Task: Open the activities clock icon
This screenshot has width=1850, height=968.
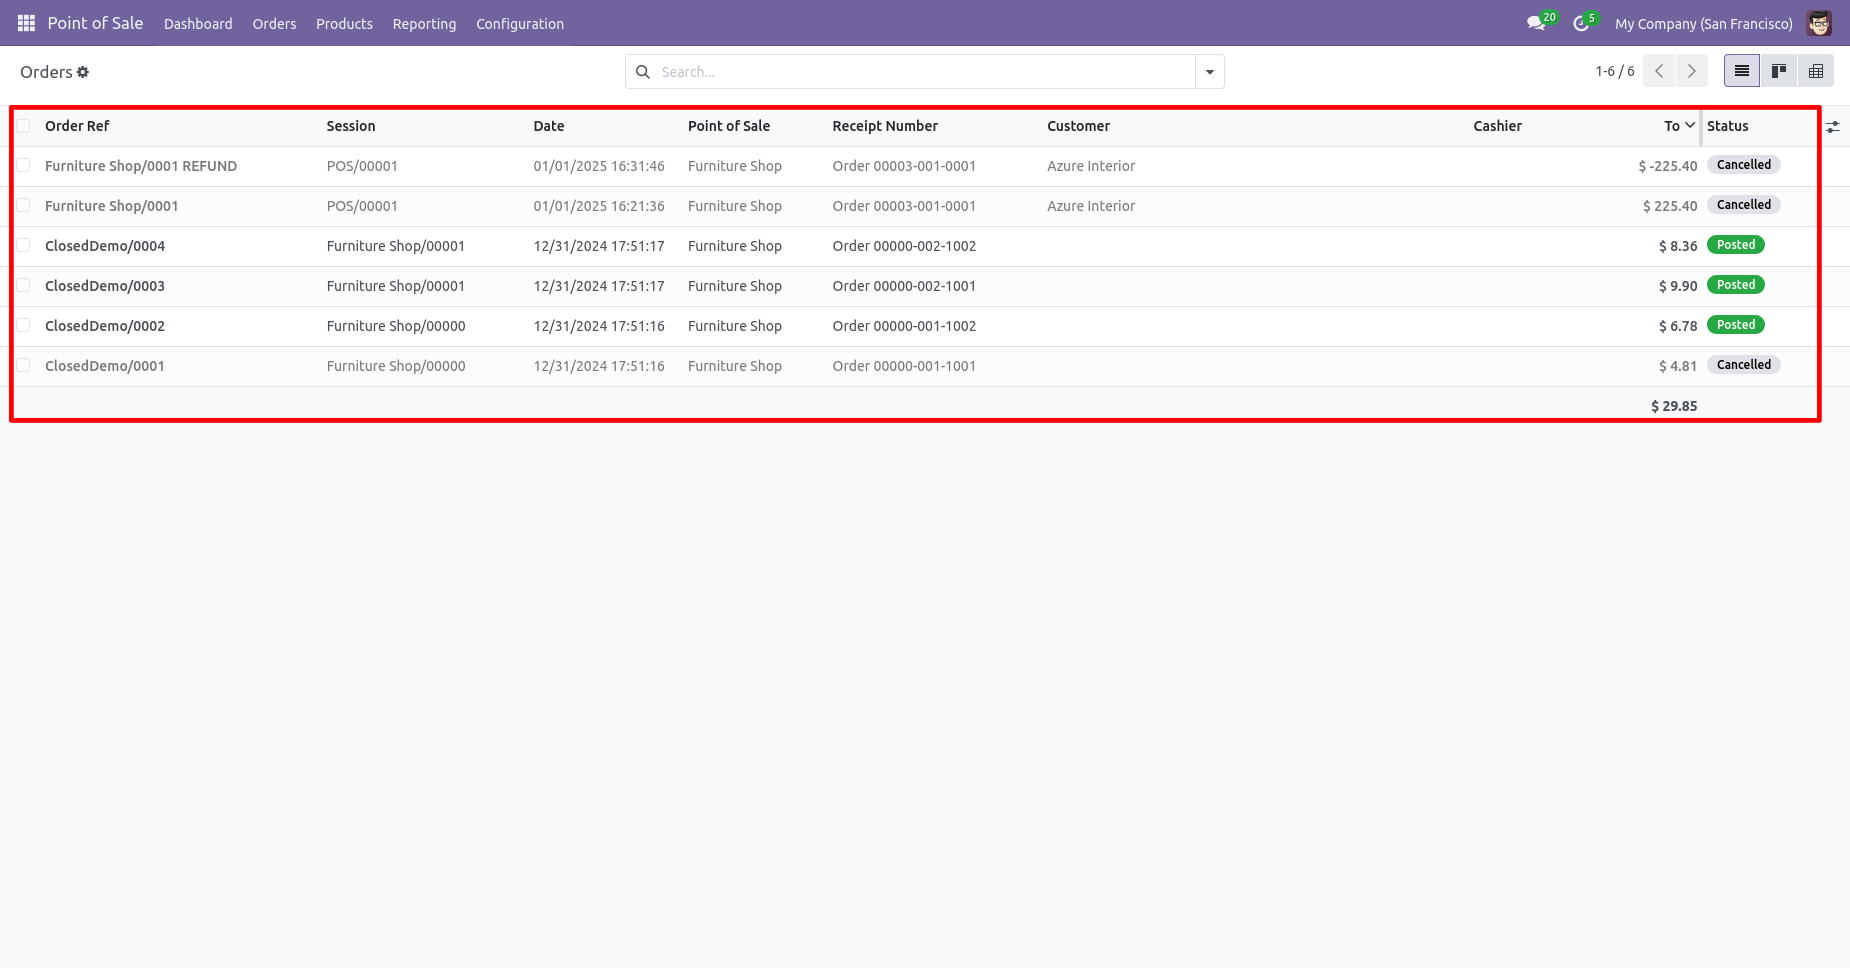Action: point(1581,23)
